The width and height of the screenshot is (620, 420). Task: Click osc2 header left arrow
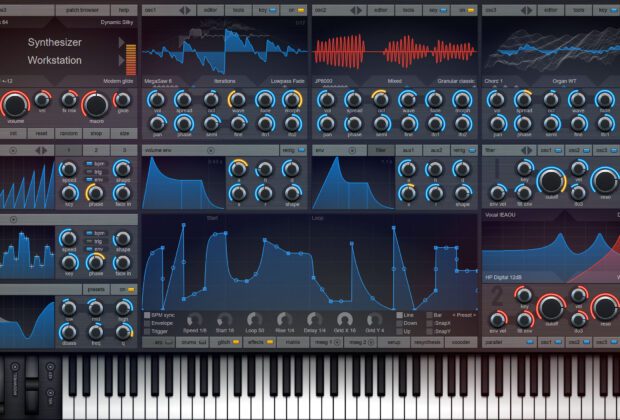353,10
